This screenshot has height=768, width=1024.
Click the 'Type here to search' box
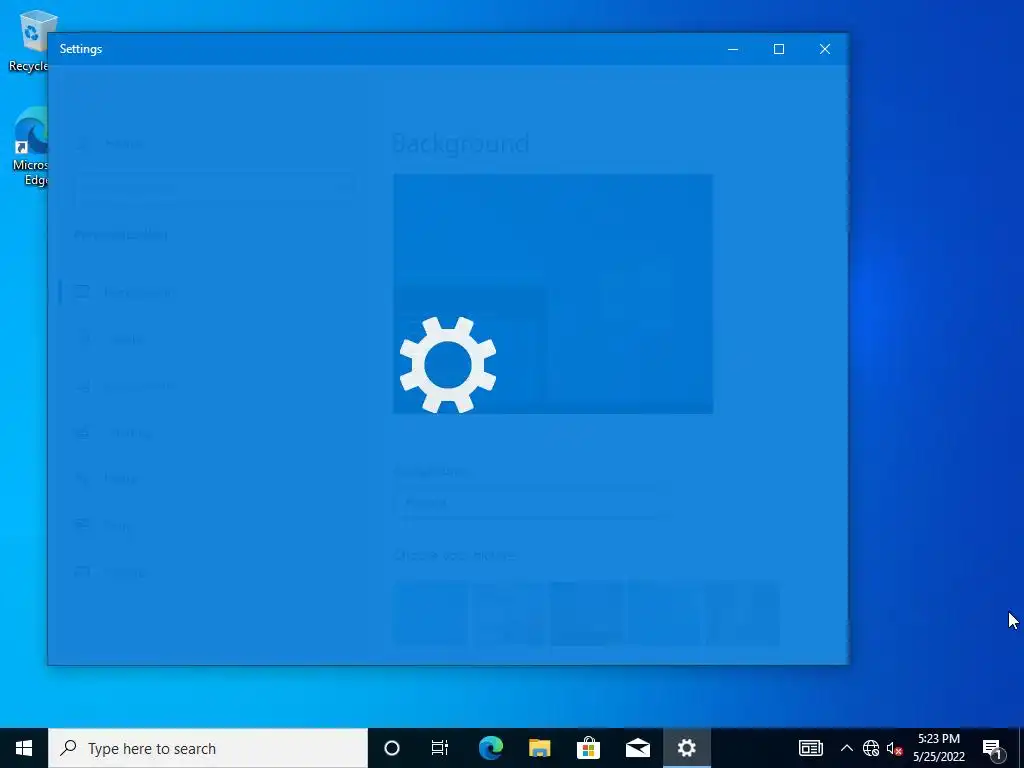tap(208, 748)
